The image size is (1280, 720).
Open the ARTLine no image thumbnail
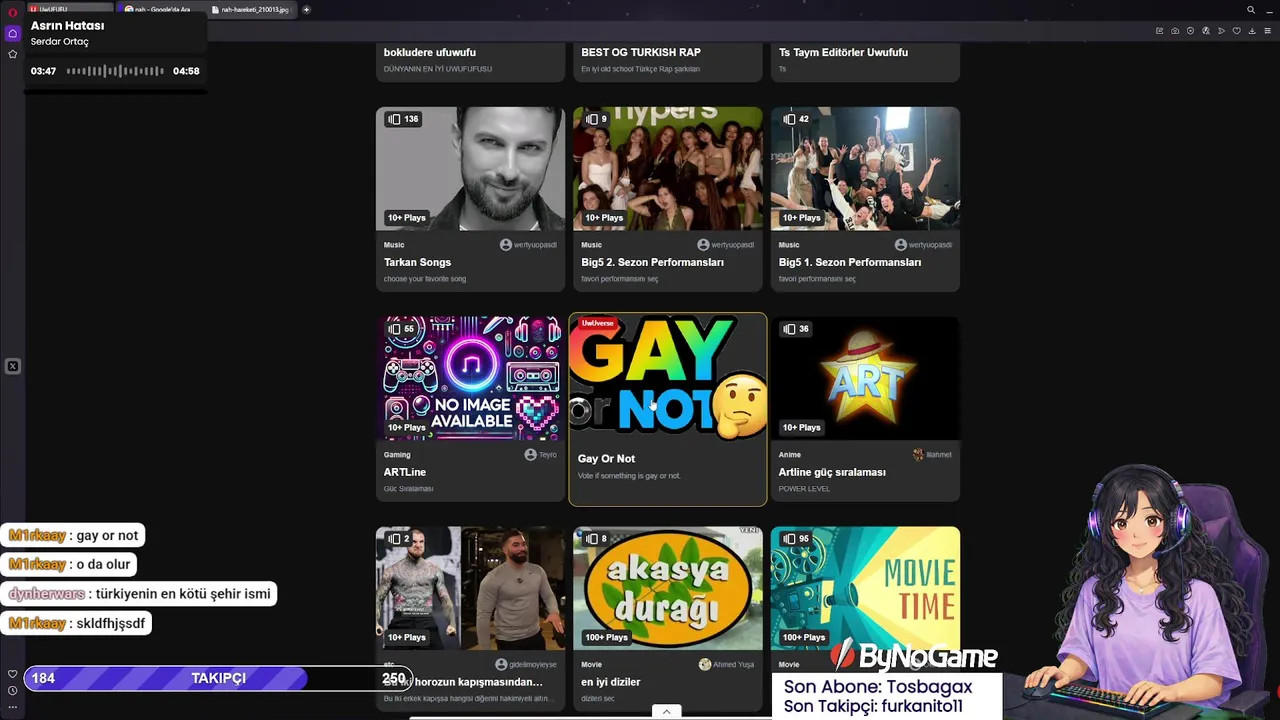pos(470,378)
